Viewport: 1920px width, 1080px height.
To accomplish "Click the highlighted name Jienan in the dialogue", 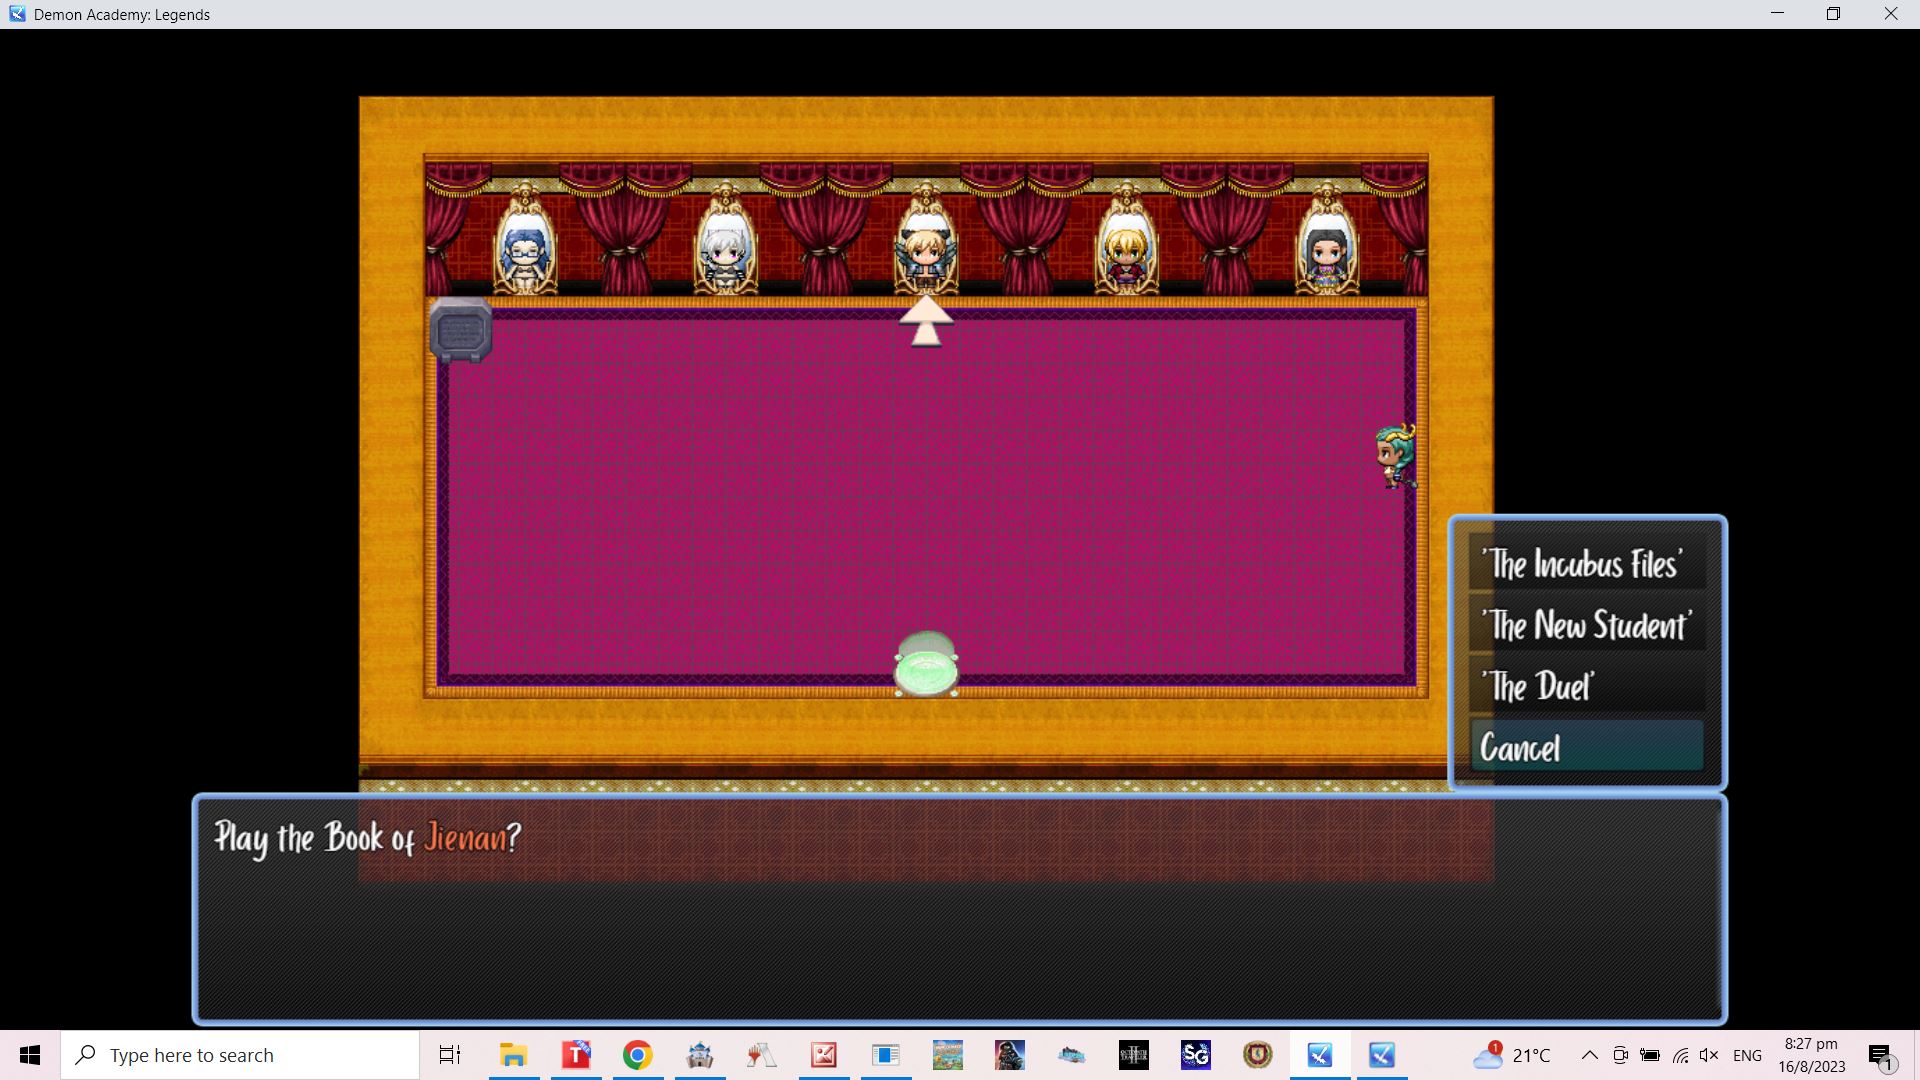I will click(465, 837).
